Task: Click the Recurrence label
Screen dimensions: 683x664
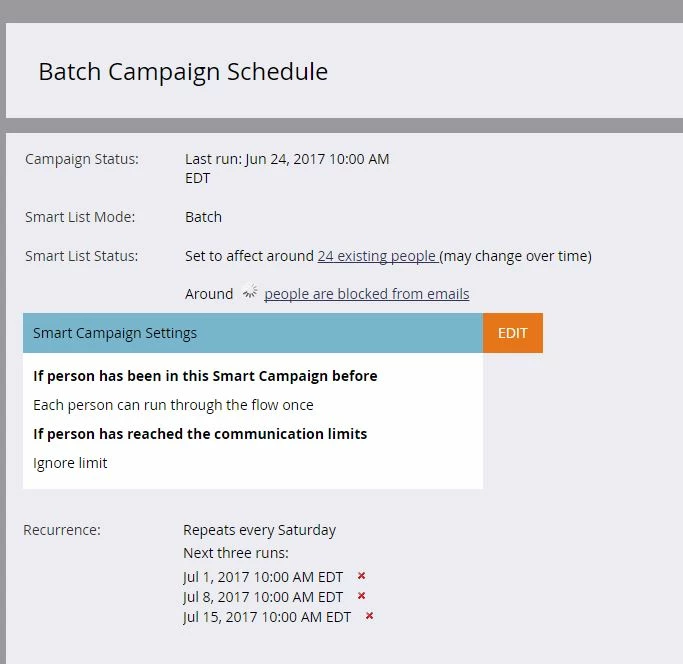Action: (x=62, y=530)
